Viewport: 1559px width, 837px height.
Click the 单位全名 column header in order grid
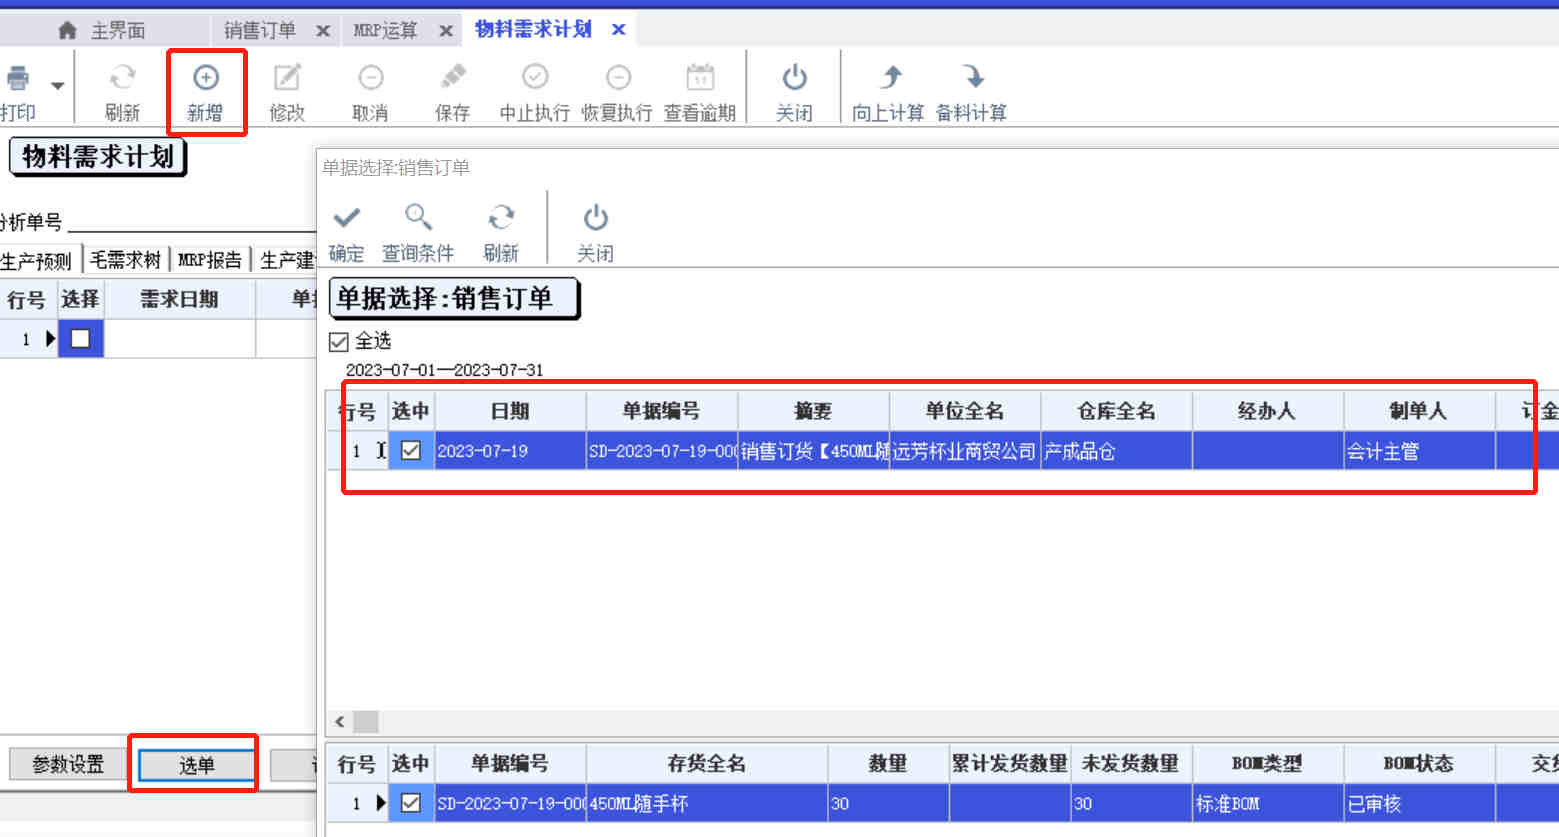pos(964,411)
